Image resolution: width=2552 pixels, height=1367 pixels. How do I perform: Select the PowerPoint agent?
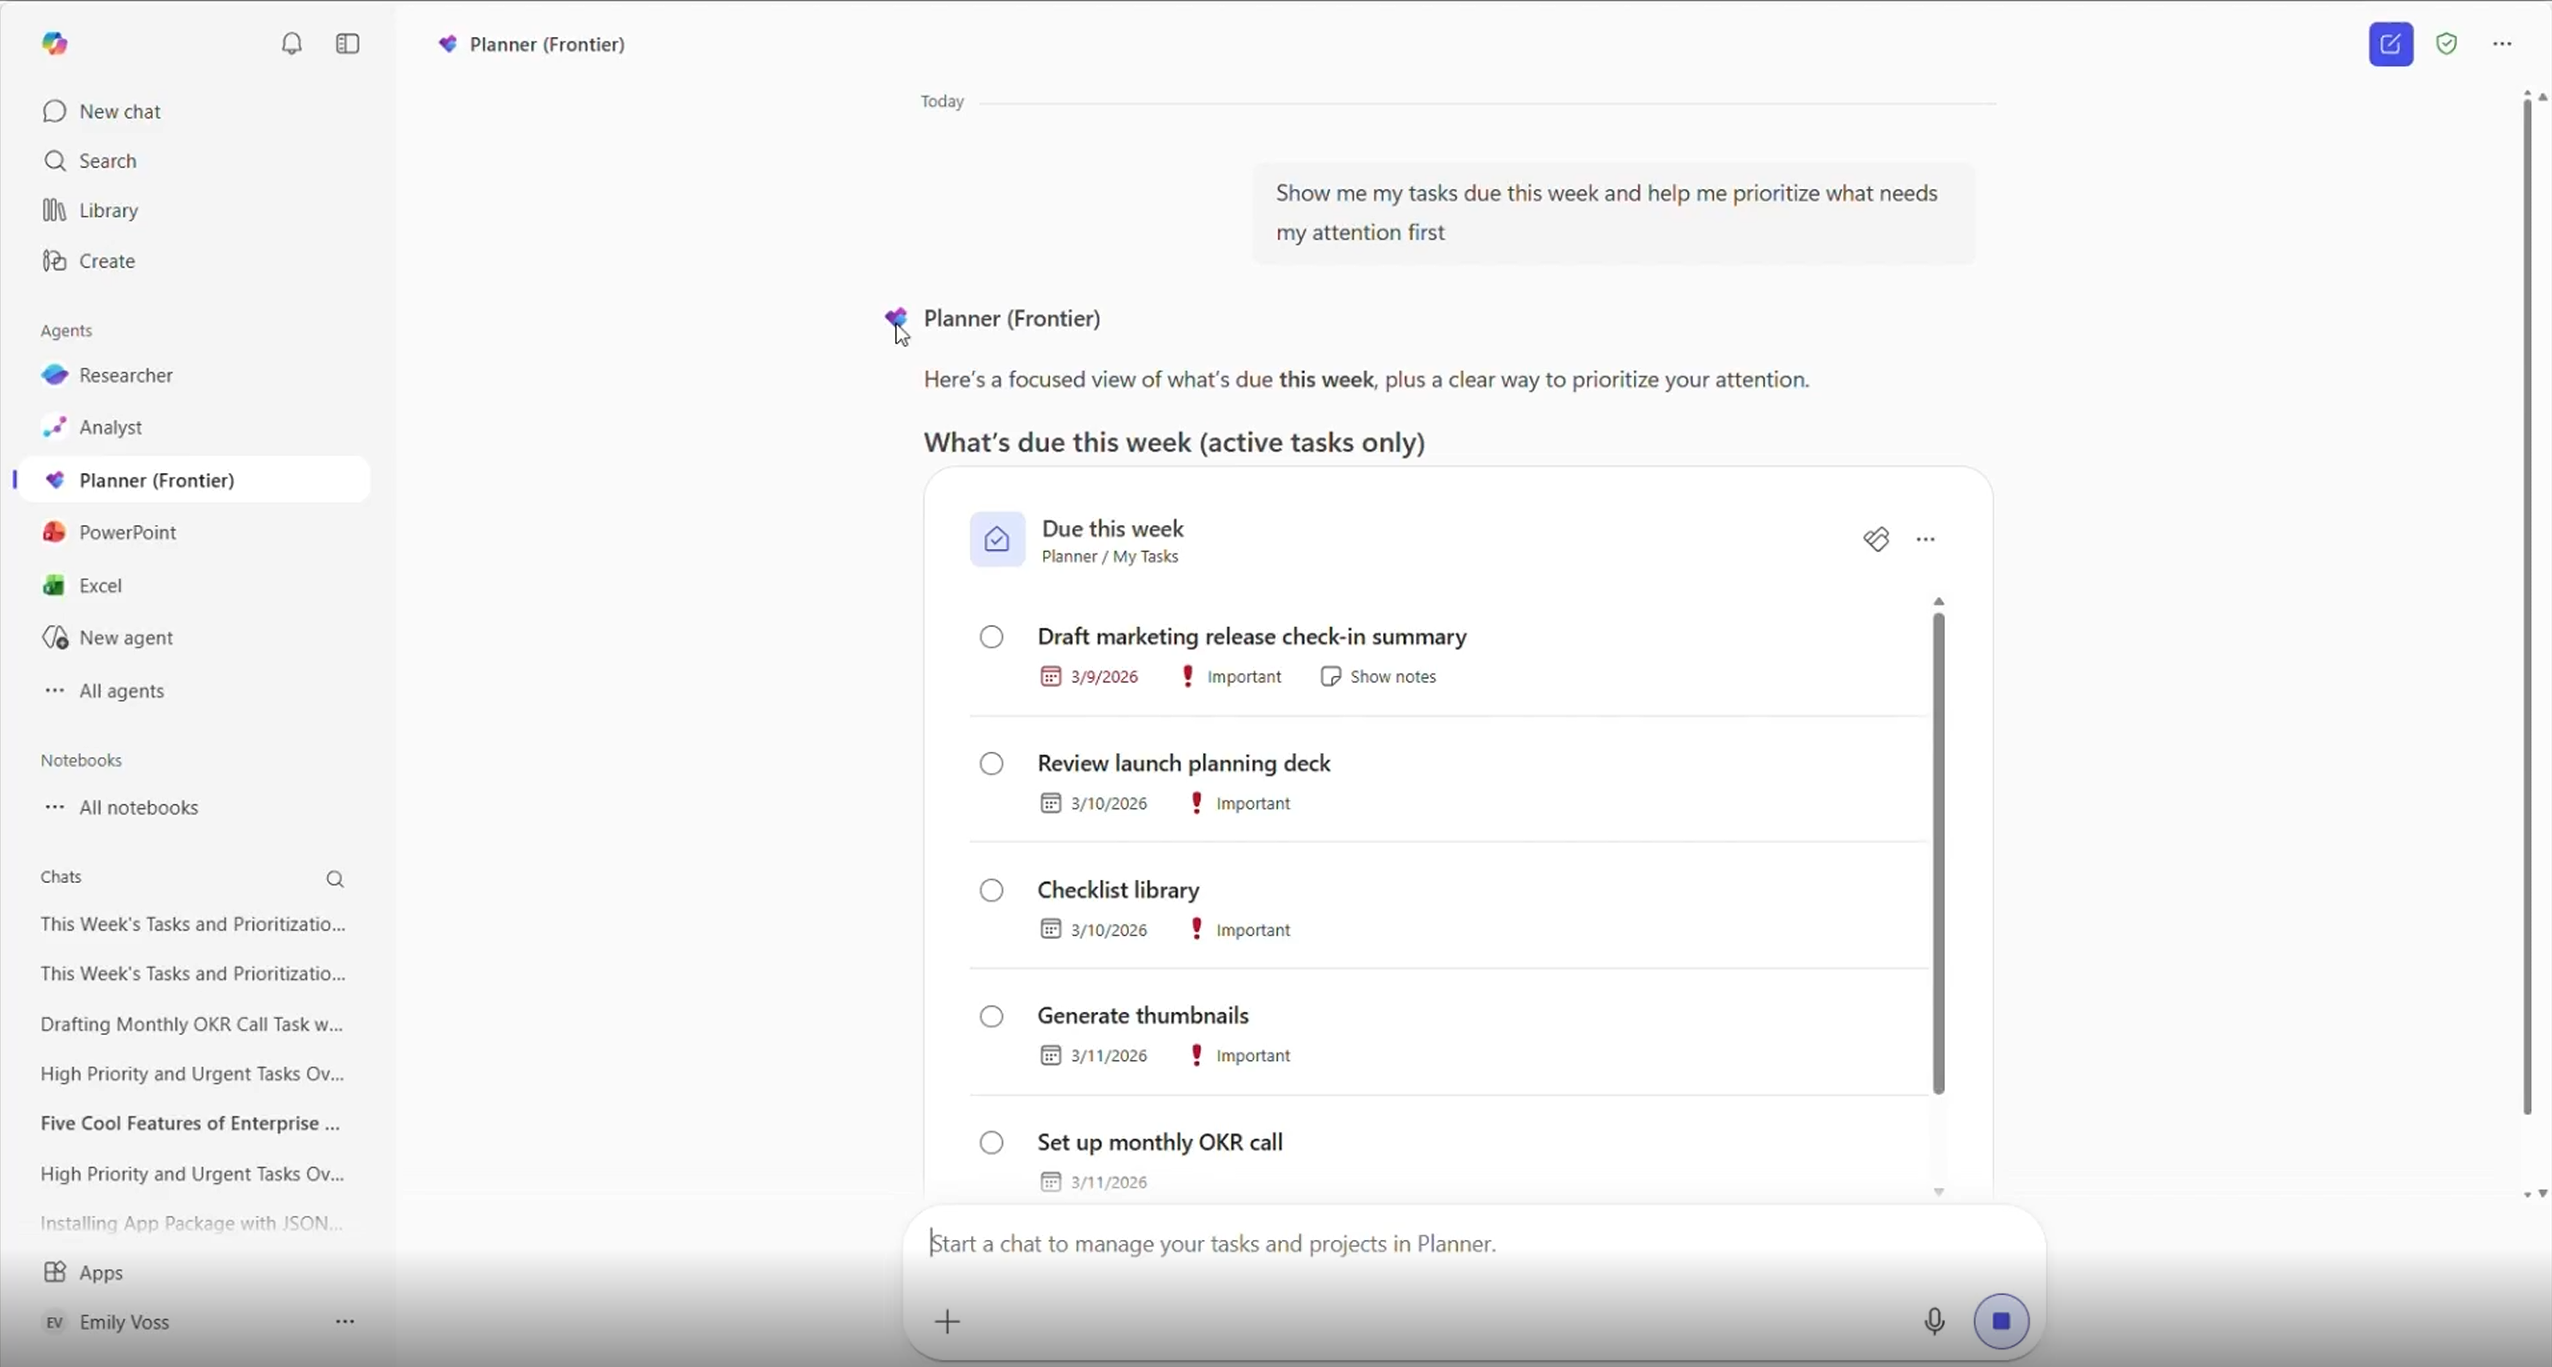109,532
